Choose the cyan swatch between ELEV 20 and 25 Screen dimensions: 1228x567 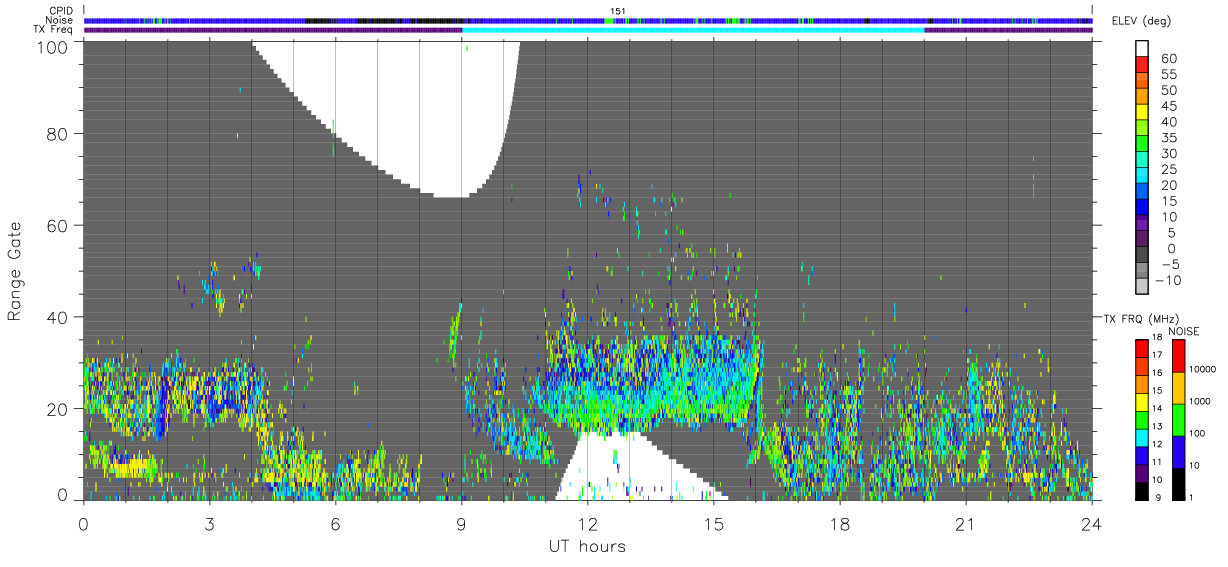[x=1143, y=177]
